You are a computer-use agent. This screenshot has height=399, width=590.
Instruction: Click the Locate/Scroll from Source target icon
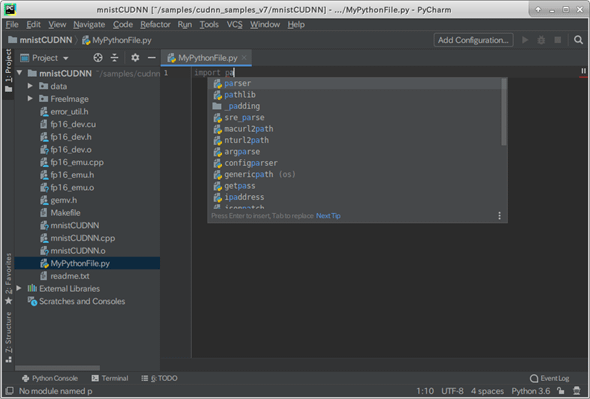[98, 58]
